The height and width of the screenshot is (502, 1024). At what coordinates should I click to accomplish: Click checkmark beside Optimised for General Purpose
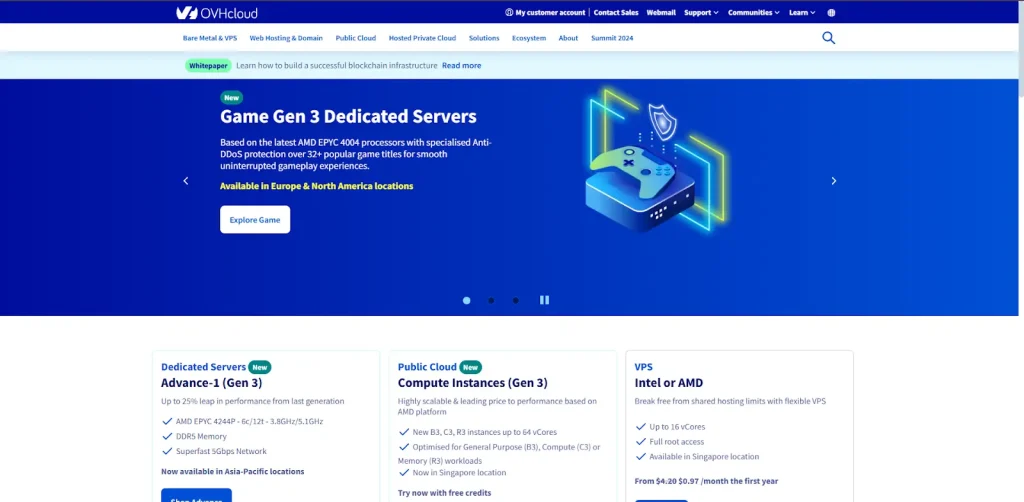(404, 447)
